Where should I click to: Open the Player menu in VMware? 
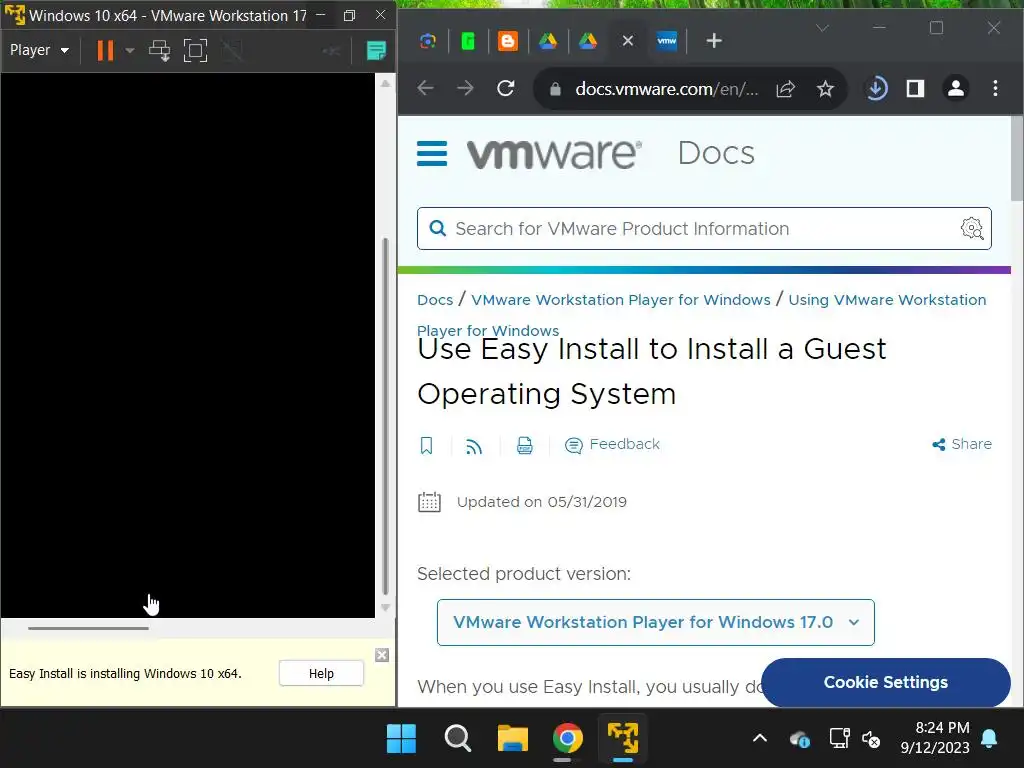39,50
